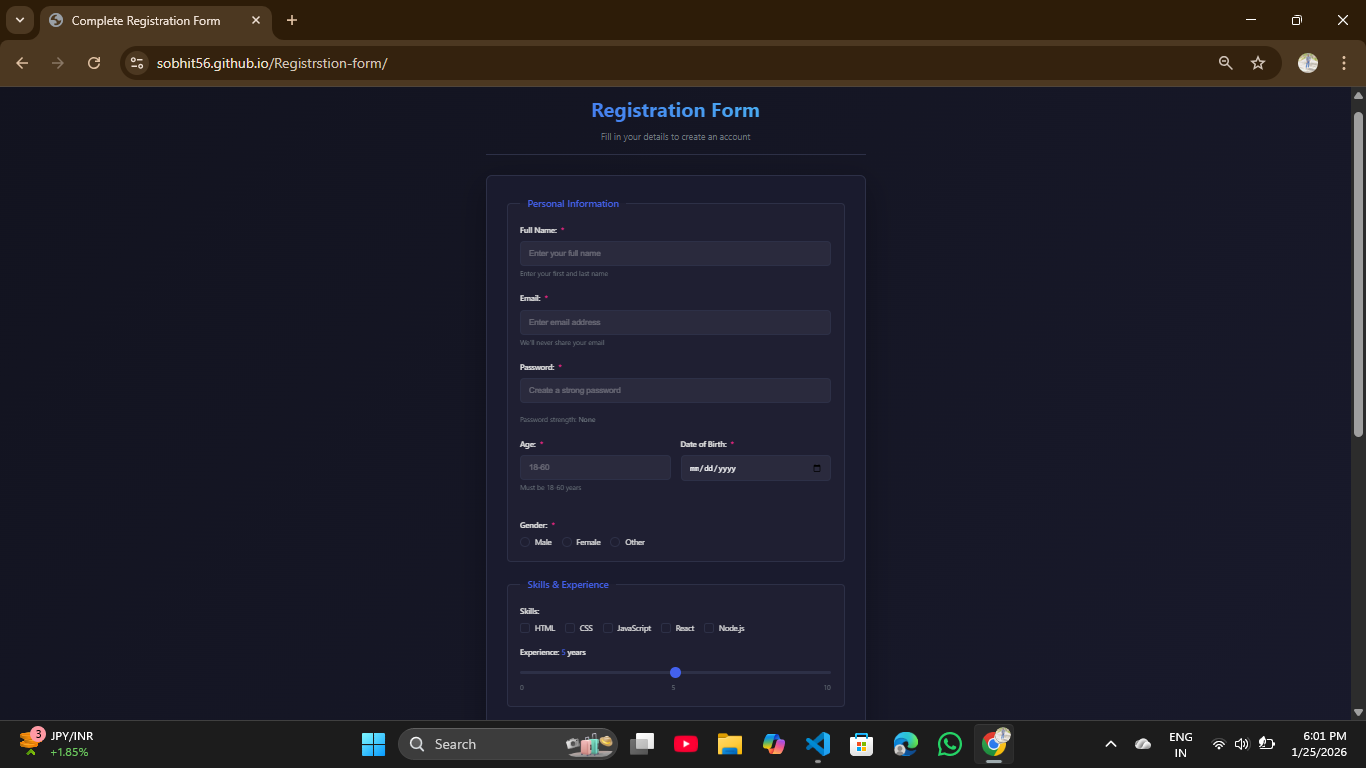Click the Windows Start button
The height and width of the screenshot is (768, 1366).
pyautogui.click(x=373, y=744)
